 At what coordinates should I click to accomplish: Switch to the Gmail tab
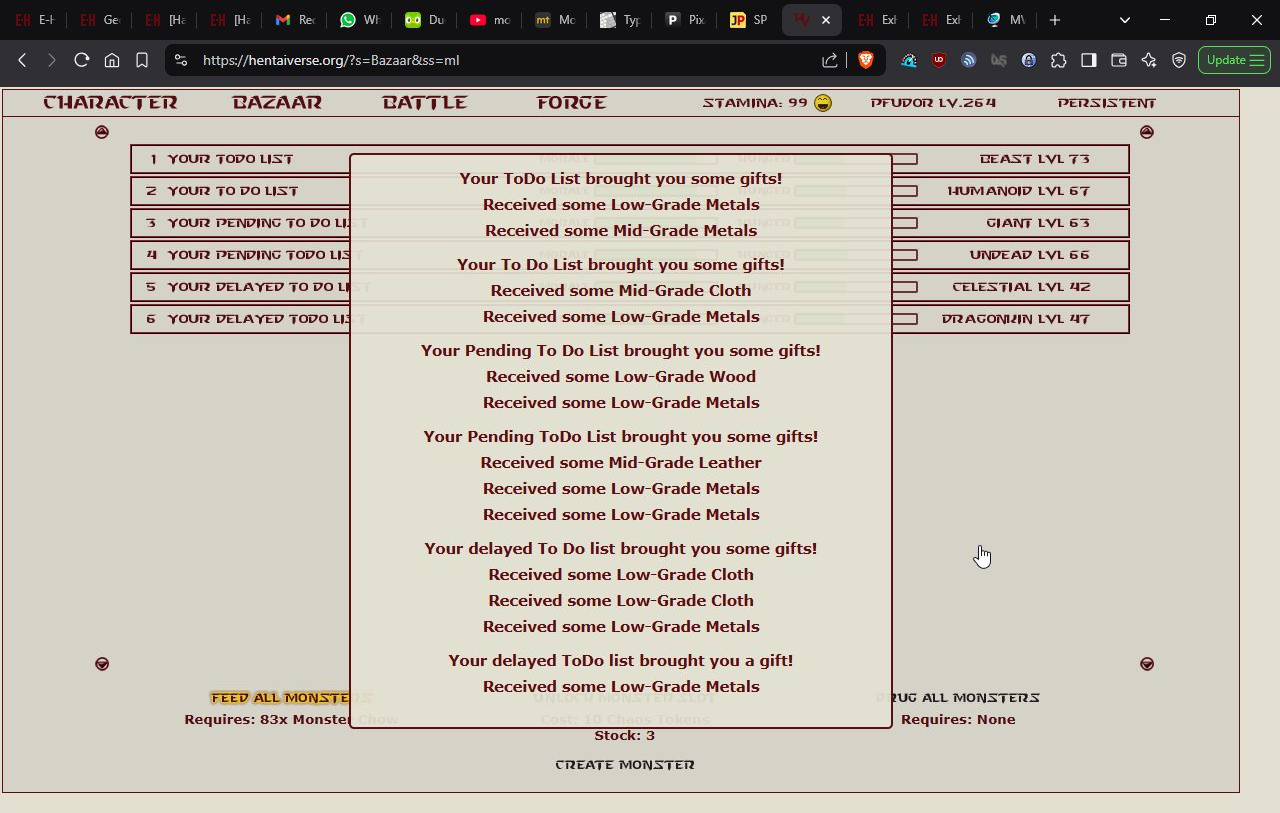pyautogui.click(x=294, y=20)
